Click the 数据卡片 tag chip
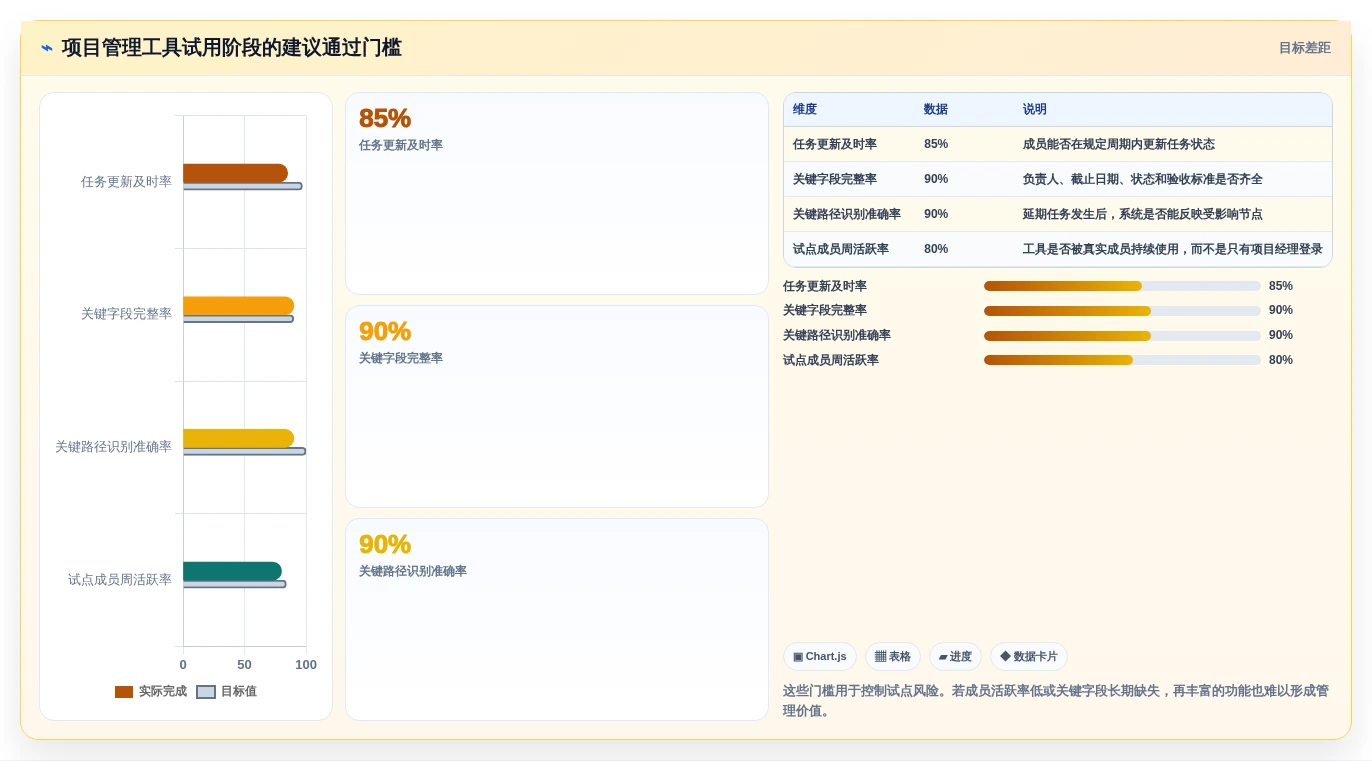Viewport: 1372px width, 761px height. 1029,657
